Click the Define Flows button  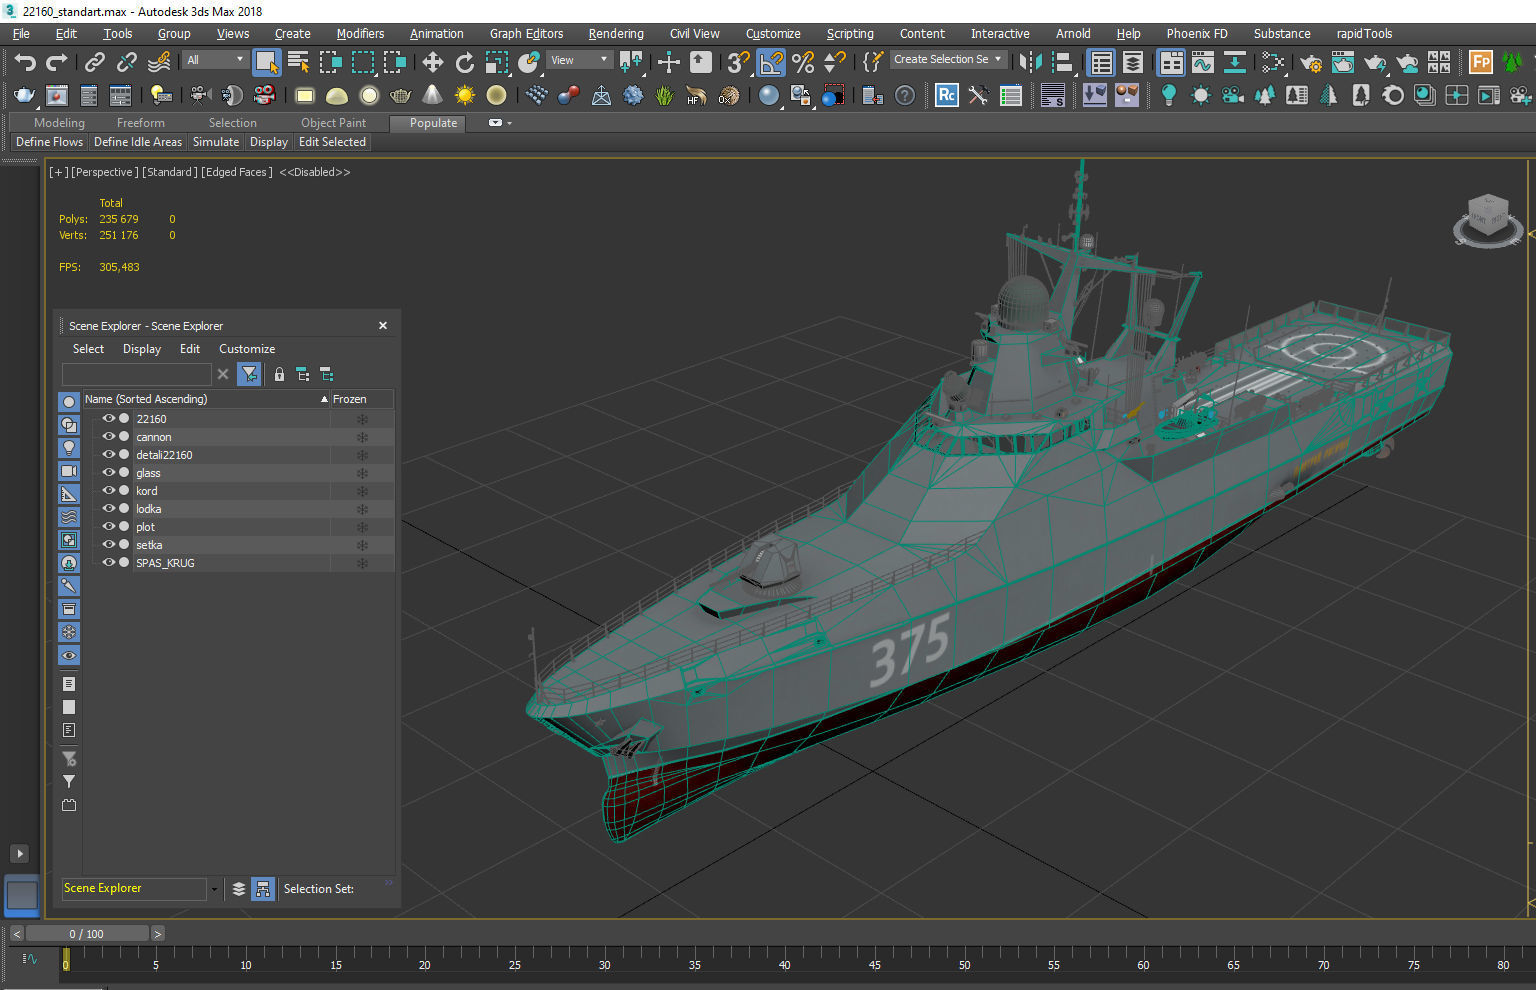[x=49, y=142]
